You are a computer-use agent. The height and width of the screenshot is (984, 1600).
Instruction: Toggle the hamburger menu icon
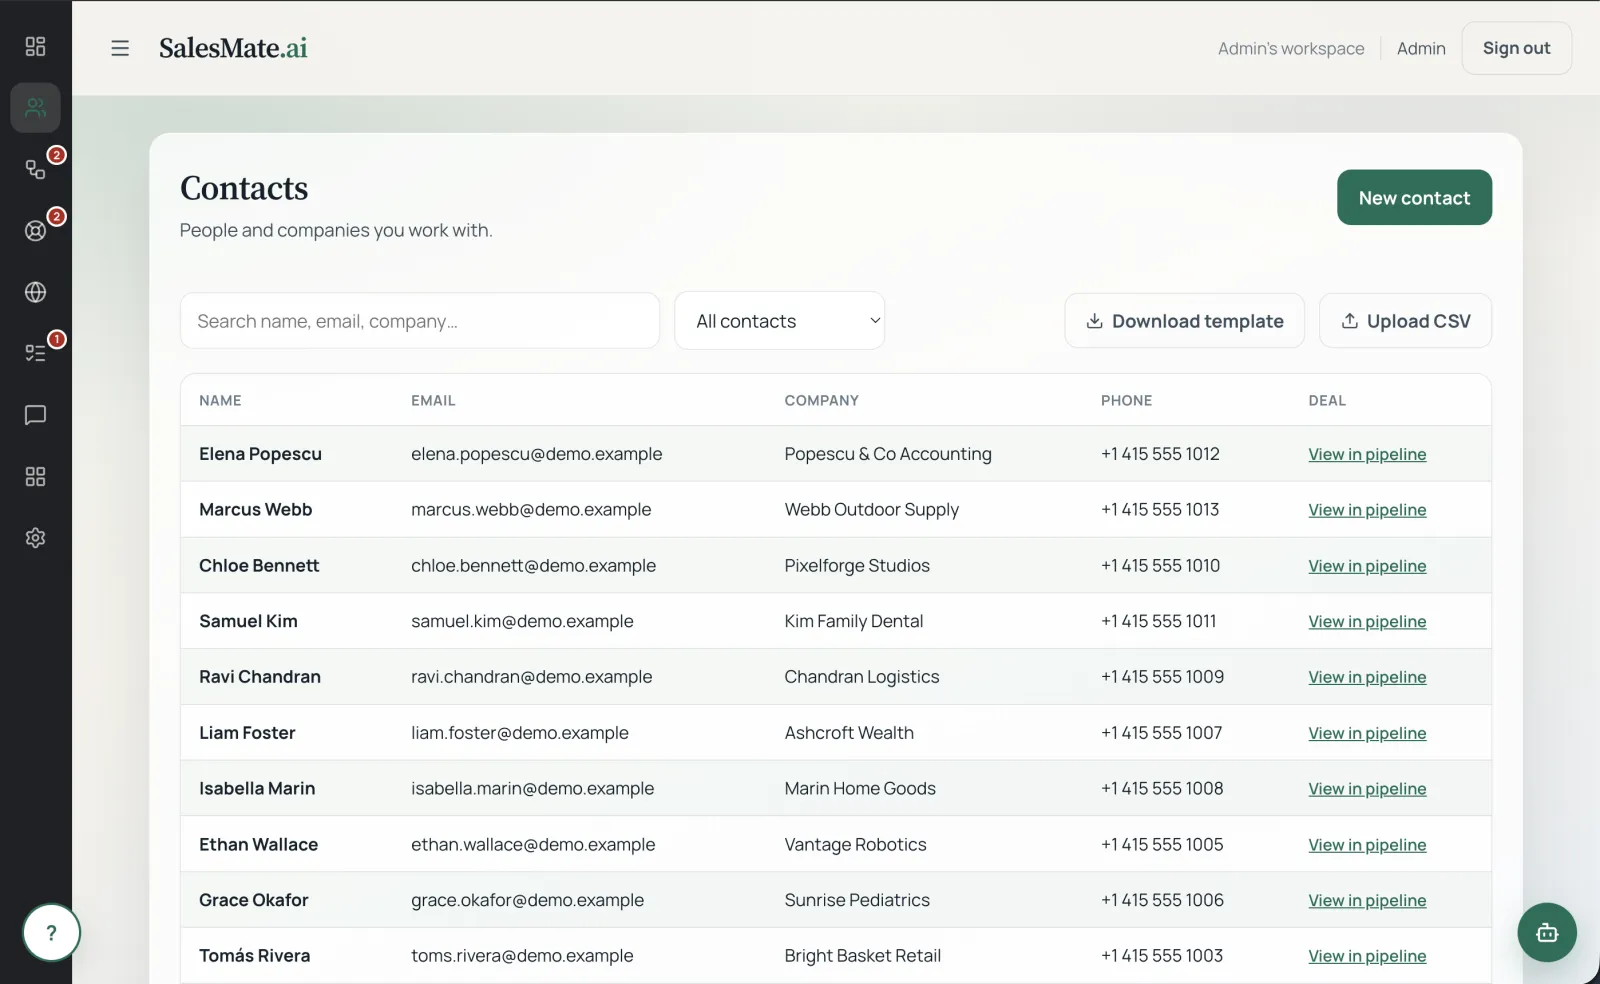coord(120,48)
